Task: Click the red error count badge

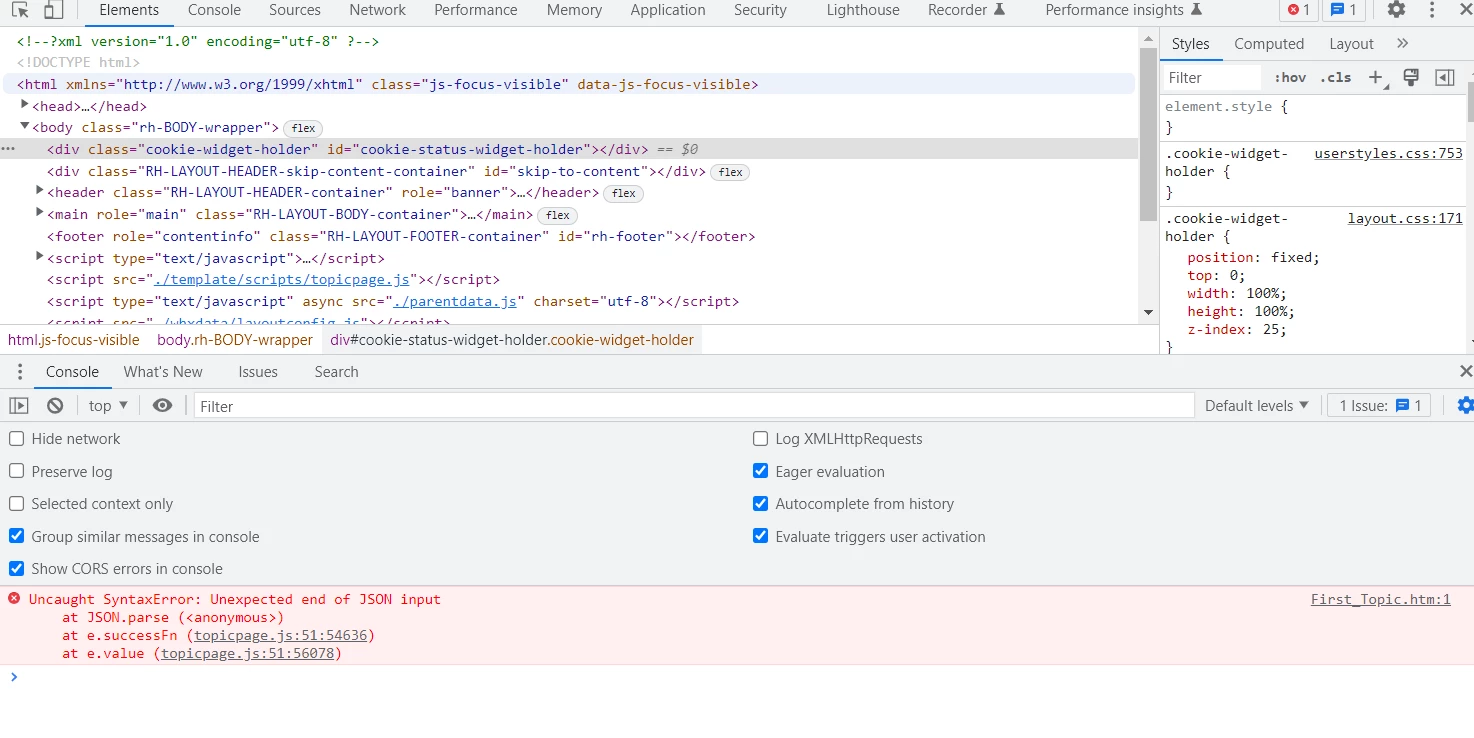Action: point(1298,10)
